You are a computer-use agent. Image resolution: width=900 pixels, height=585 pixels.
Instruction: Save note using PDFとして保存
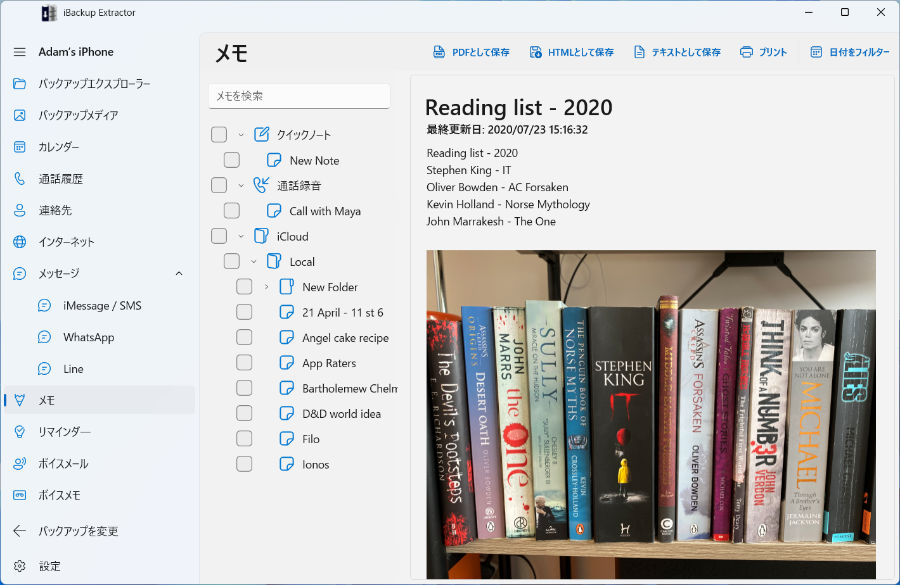tap(471, 52)
